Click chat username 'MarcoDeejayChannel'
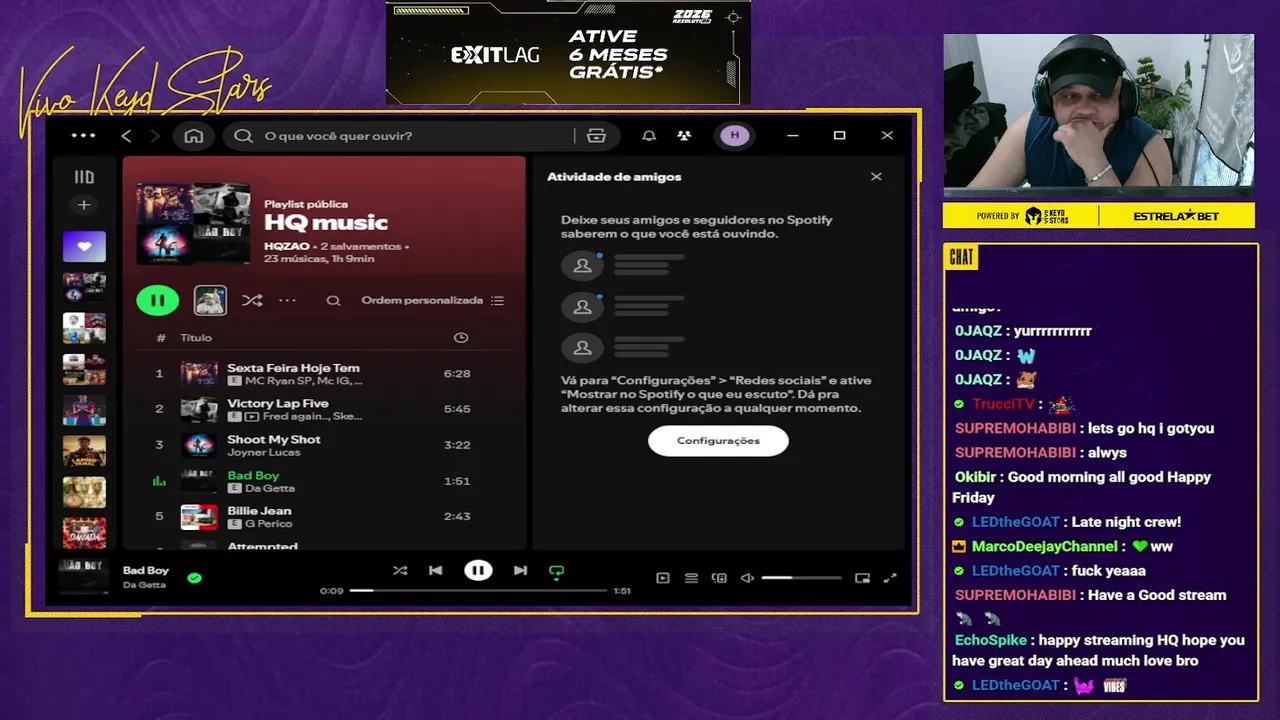 1045,546
